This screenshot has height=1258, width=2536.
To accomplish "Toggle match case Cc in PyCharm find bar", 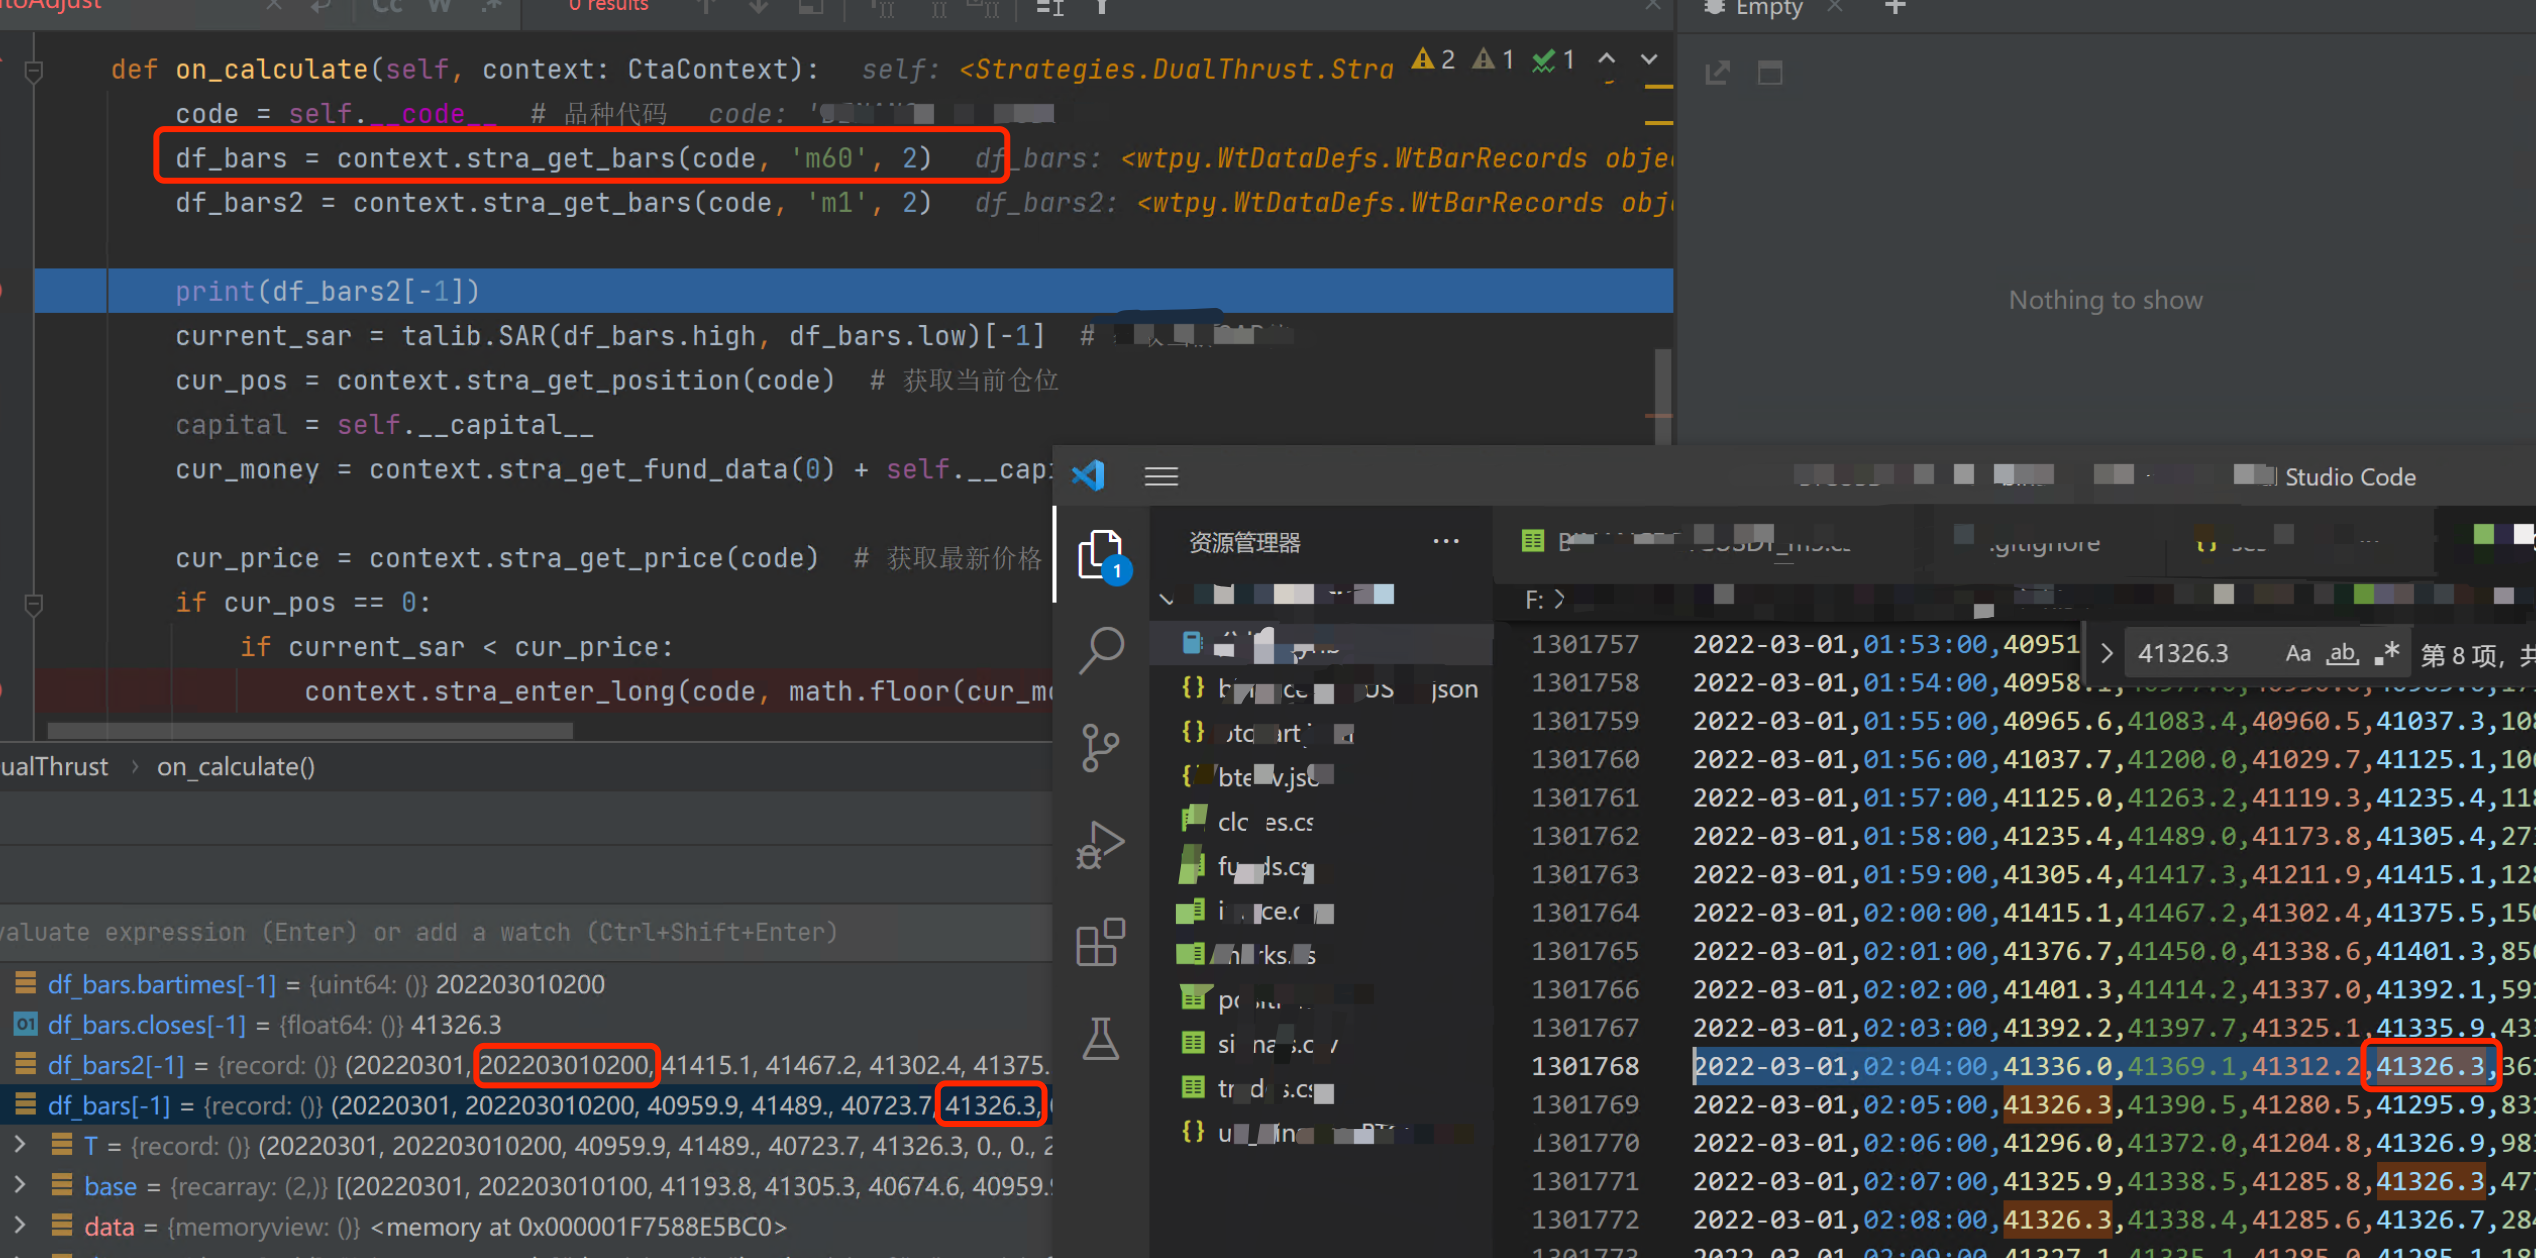I will [385, 8].
